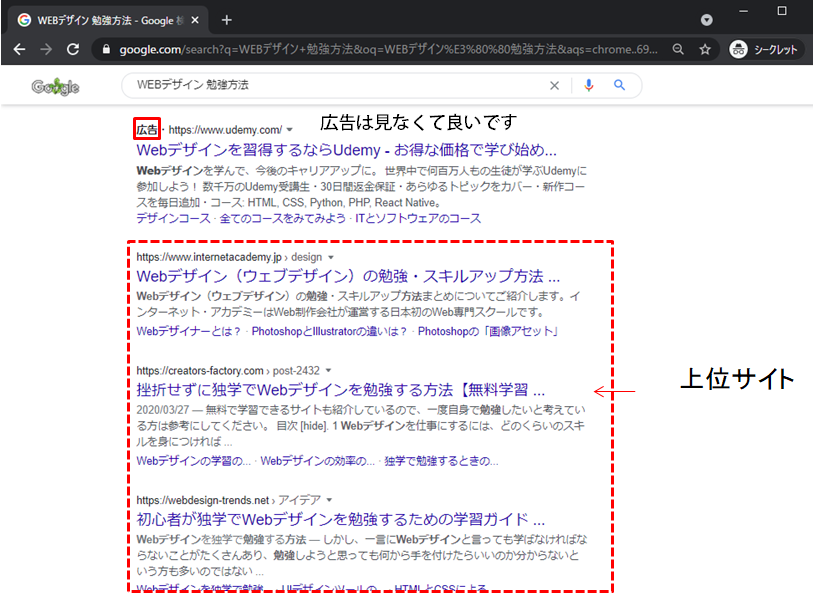814x596 pixels.
Task: Expand the arrow next to creators-factory.com URL
Action: tap(328, 371)
